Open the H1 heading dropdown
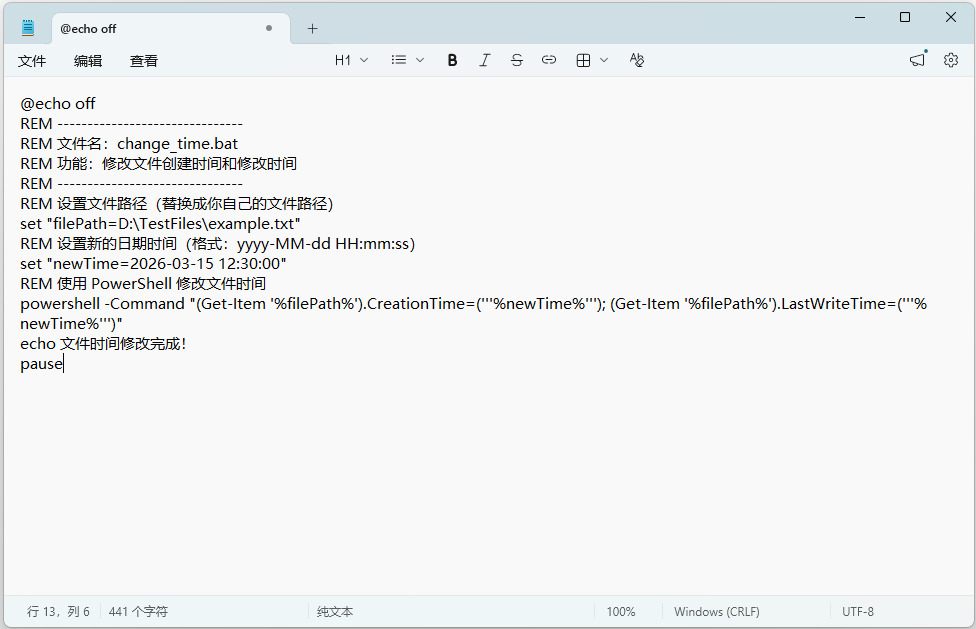 [351, 60]
